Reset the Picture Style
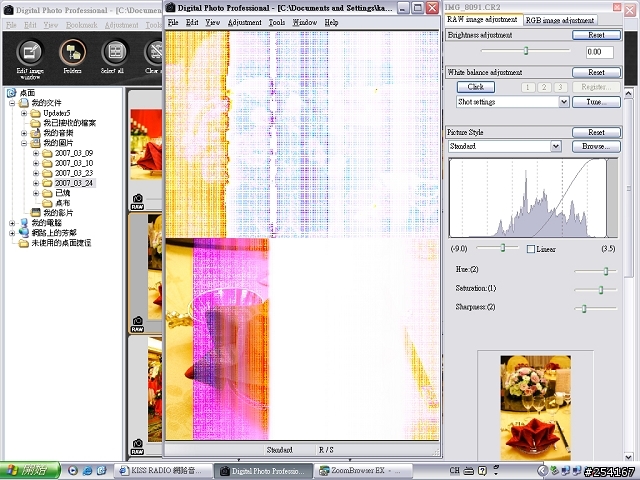The height and width of the screenshot is (480, 640). pyautogui.click(x=596, y=132)
